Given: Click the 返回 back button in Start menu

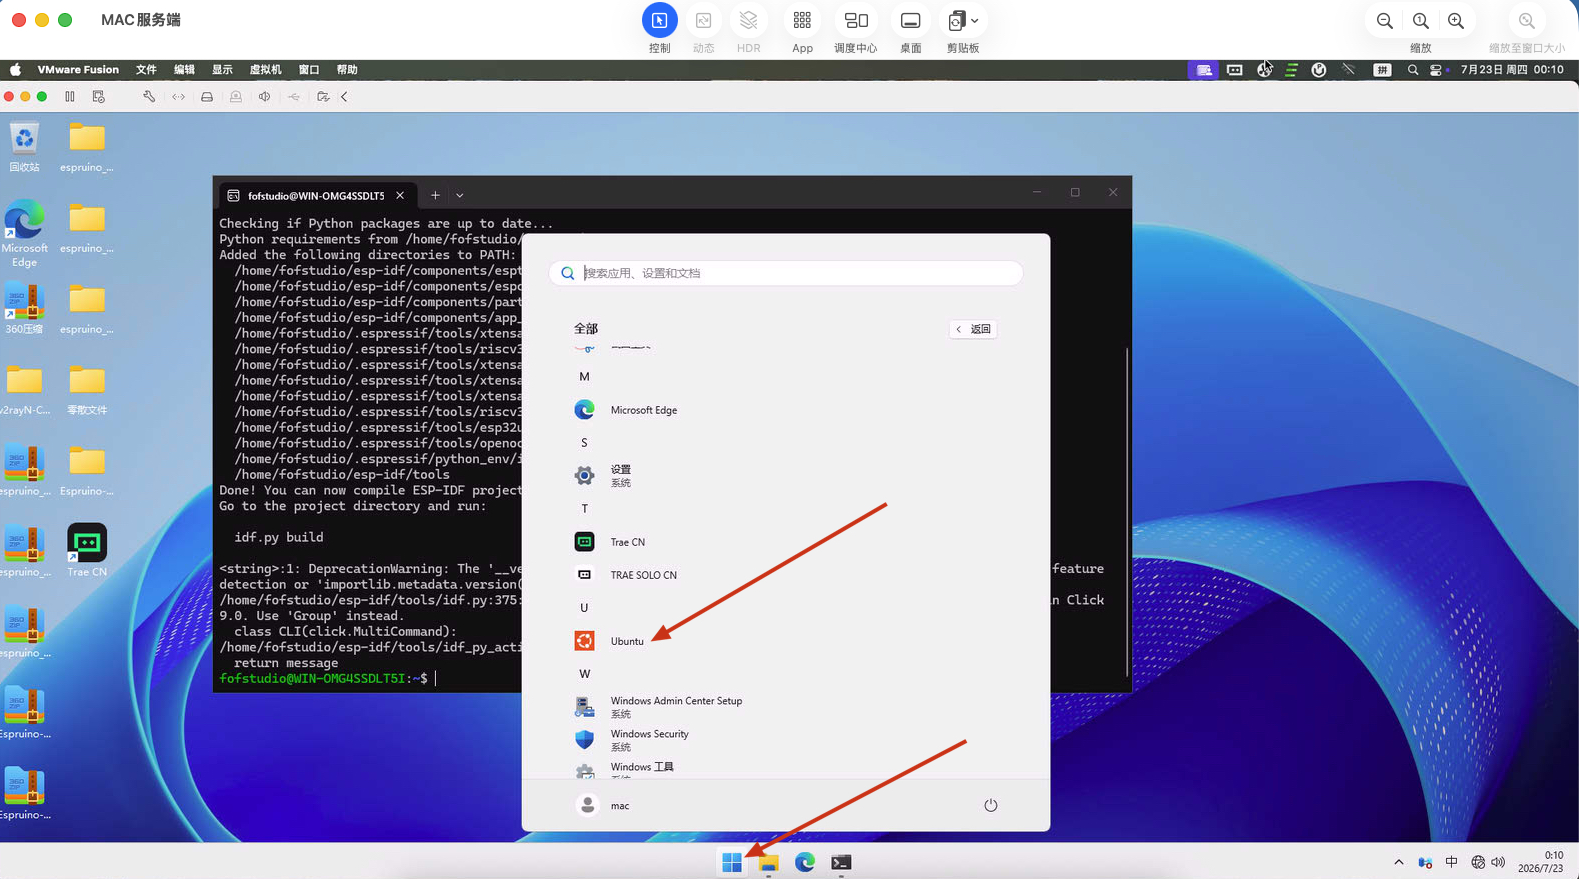Looking at the screenshot, I should [973, 329].
